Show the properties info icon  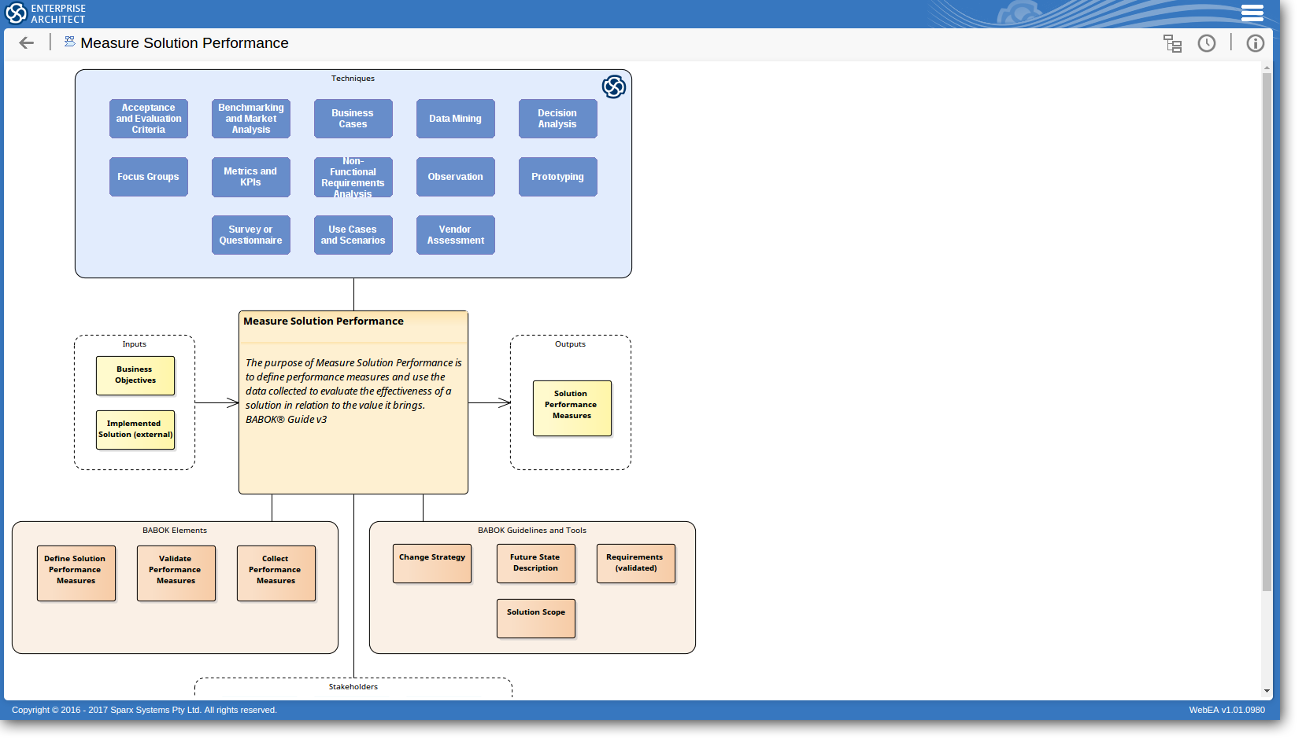tap(1255, 43)
